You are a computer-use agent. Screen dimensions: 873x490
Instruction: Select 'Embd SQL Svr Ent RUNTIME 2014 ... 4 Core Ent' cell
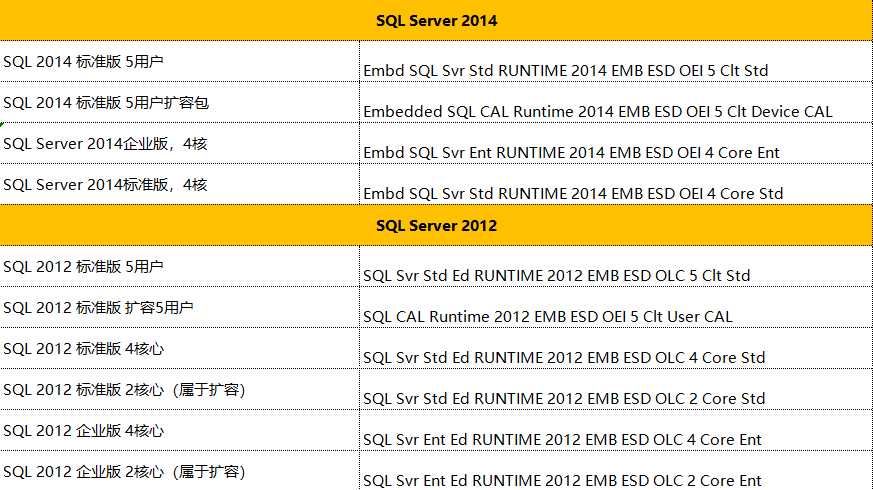tap(616, 143)
